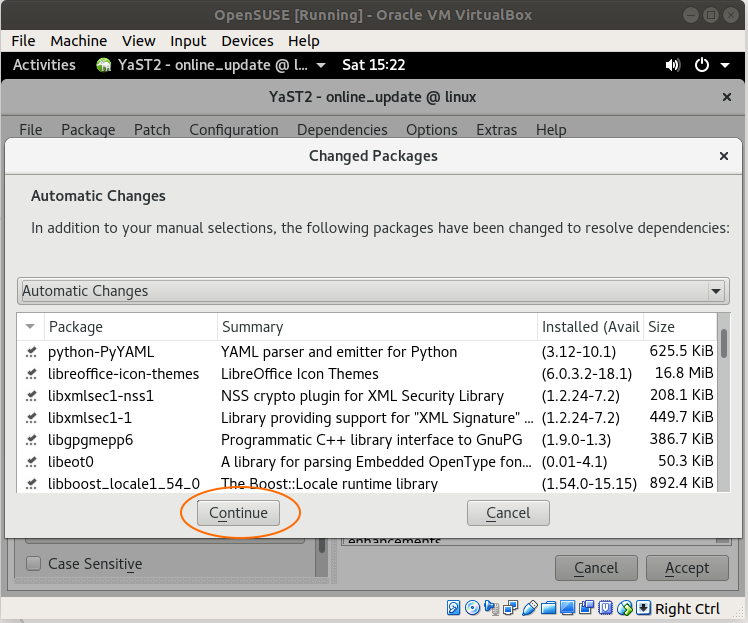The image size is (748, 623).
Task: Click the mouse integration icon in VirtualBox status bar
Action: tap(624, 608)
